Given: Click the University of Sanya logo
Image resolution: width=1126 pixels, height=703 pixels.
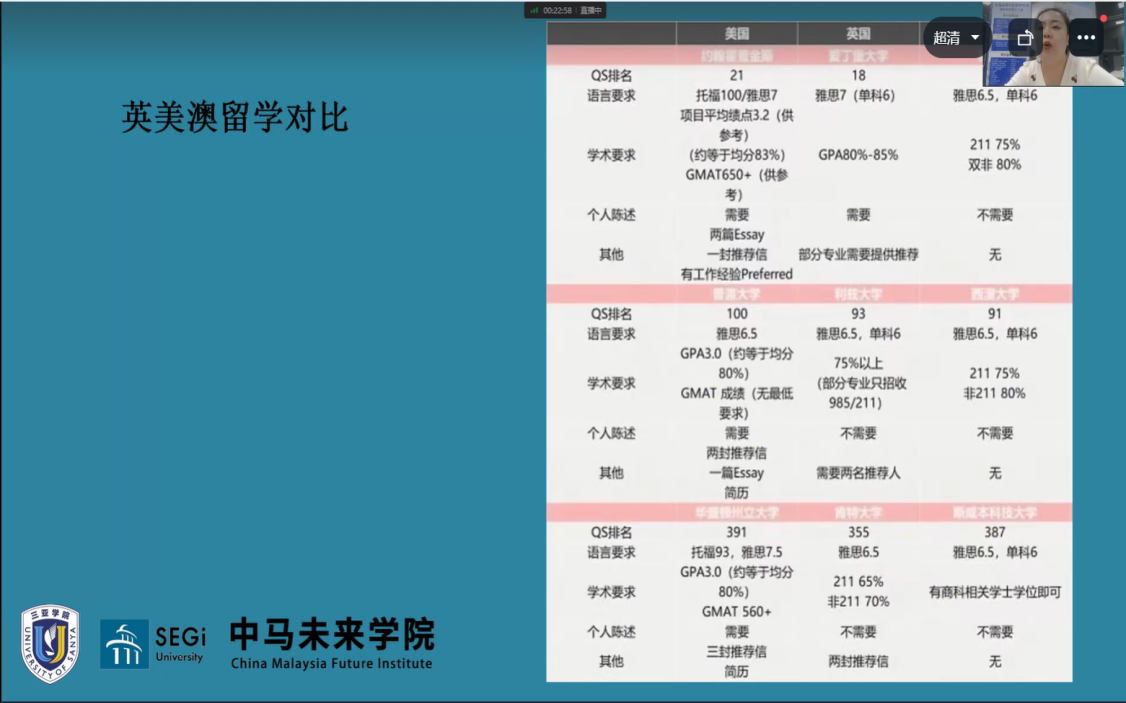Looking at the screenshot, I should pyautogui.click(x=50, y=643).
